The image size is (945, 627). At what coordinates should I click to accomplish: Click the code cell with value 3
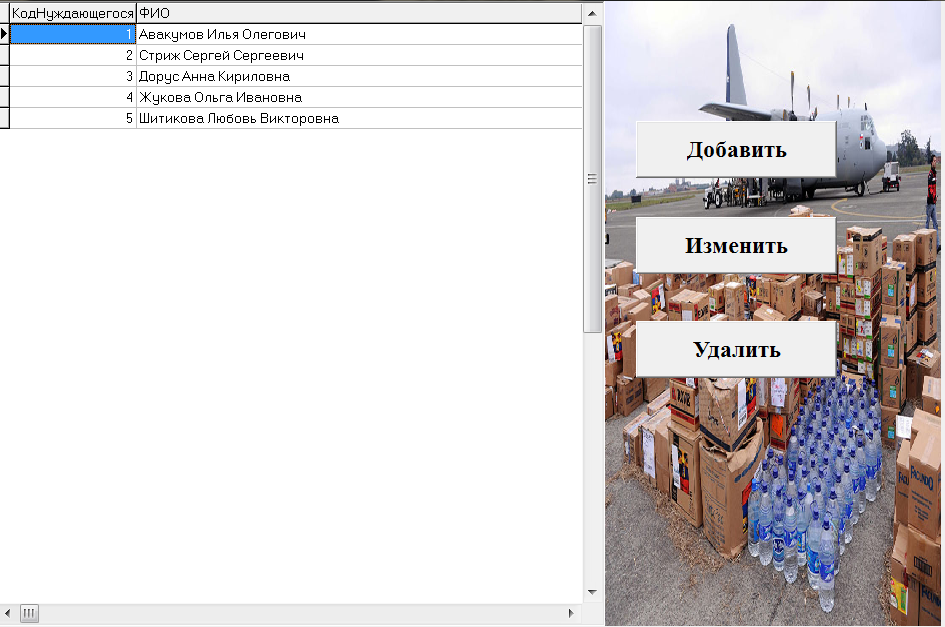pos(72,77)
